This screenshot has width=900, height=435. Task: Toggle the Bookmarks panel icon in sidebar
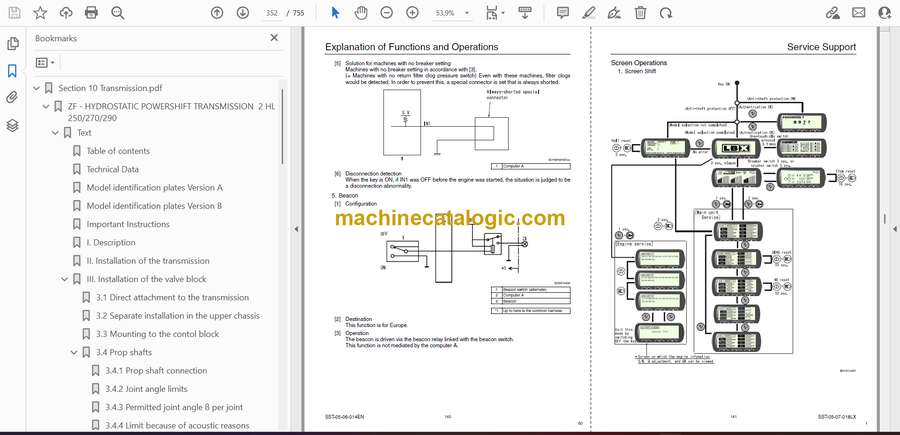pyautogui.click(x=12, y=71)
